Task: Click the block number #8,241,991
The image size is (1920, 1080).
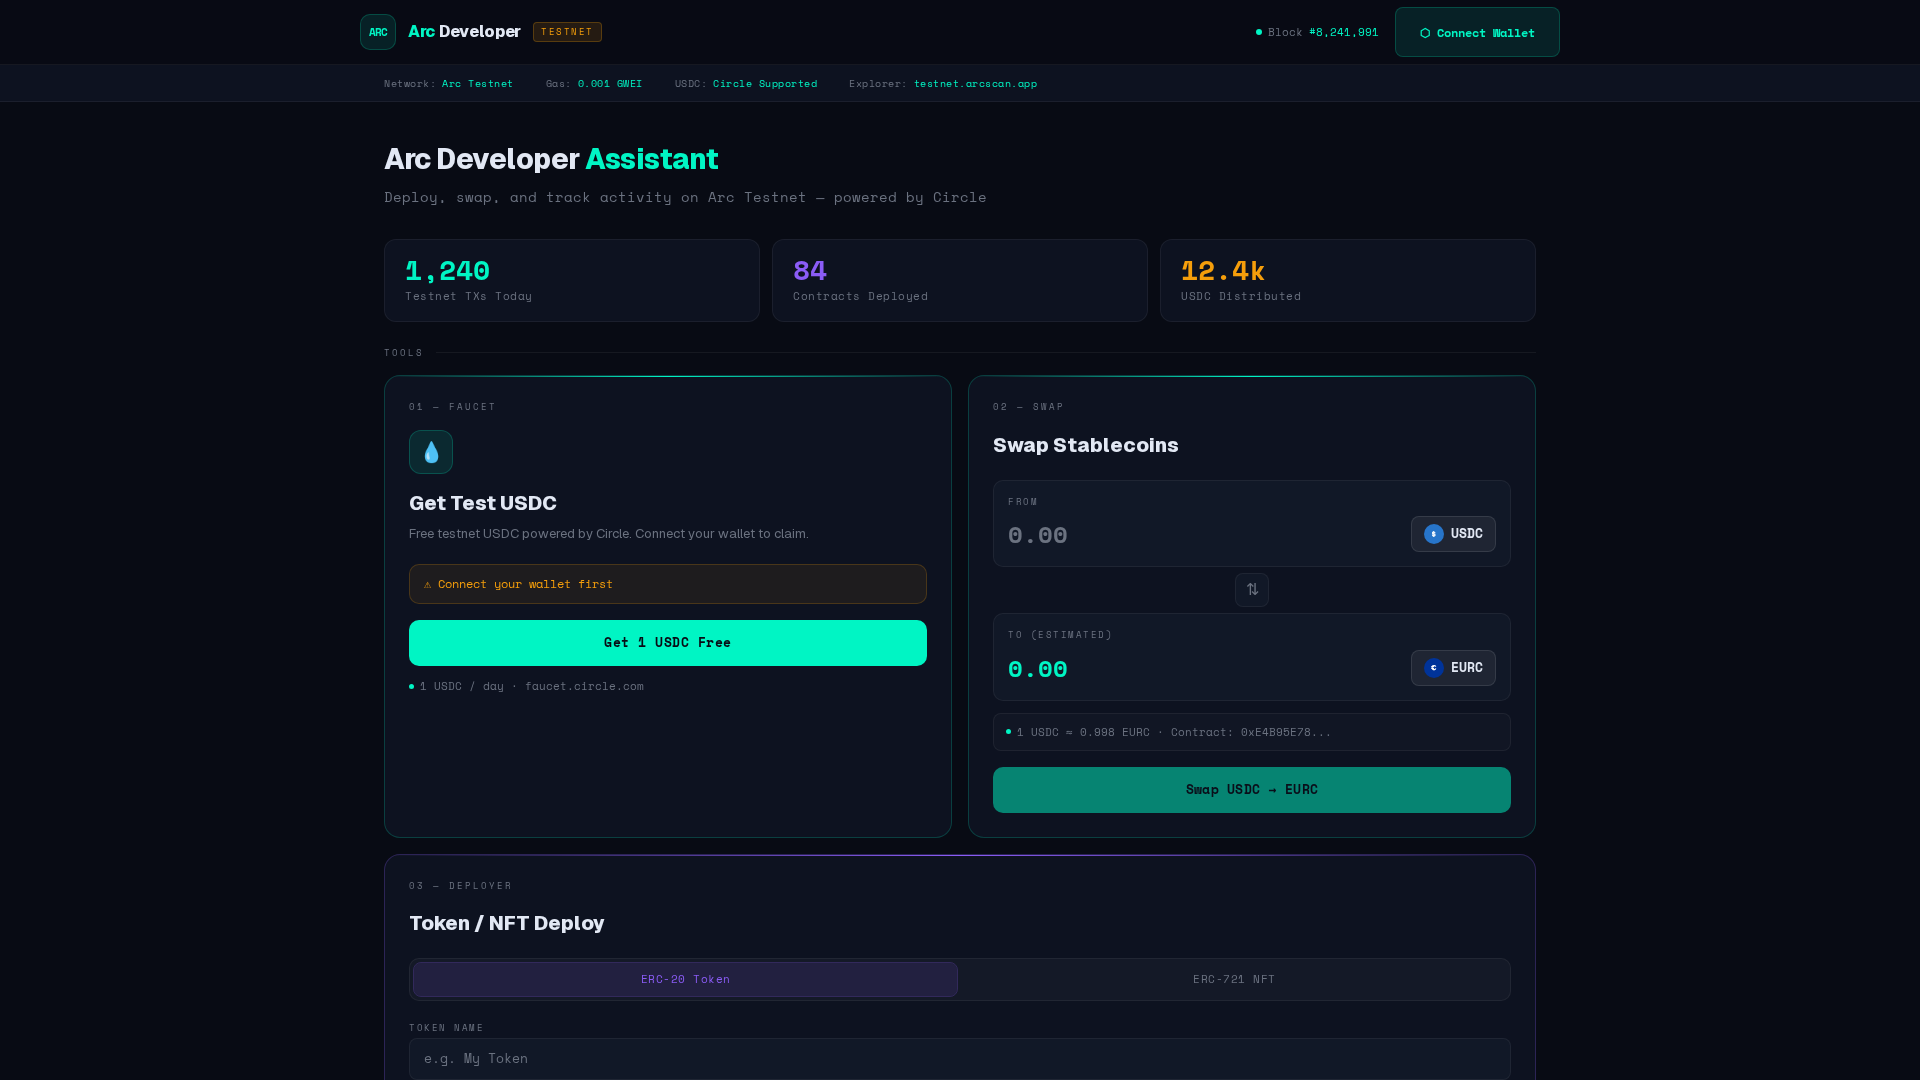Action: click(1343, 32)
